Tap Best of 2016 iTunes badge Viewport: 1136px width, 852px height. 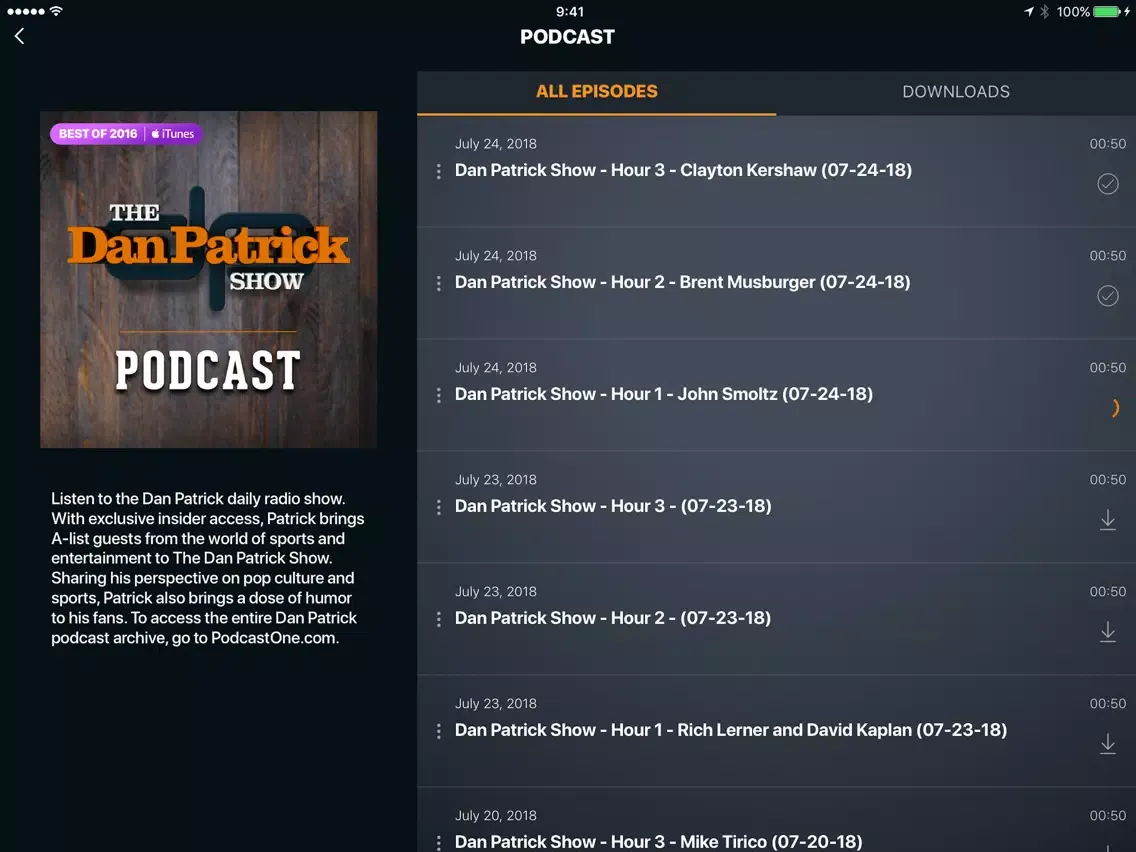(x=126, y=133)
